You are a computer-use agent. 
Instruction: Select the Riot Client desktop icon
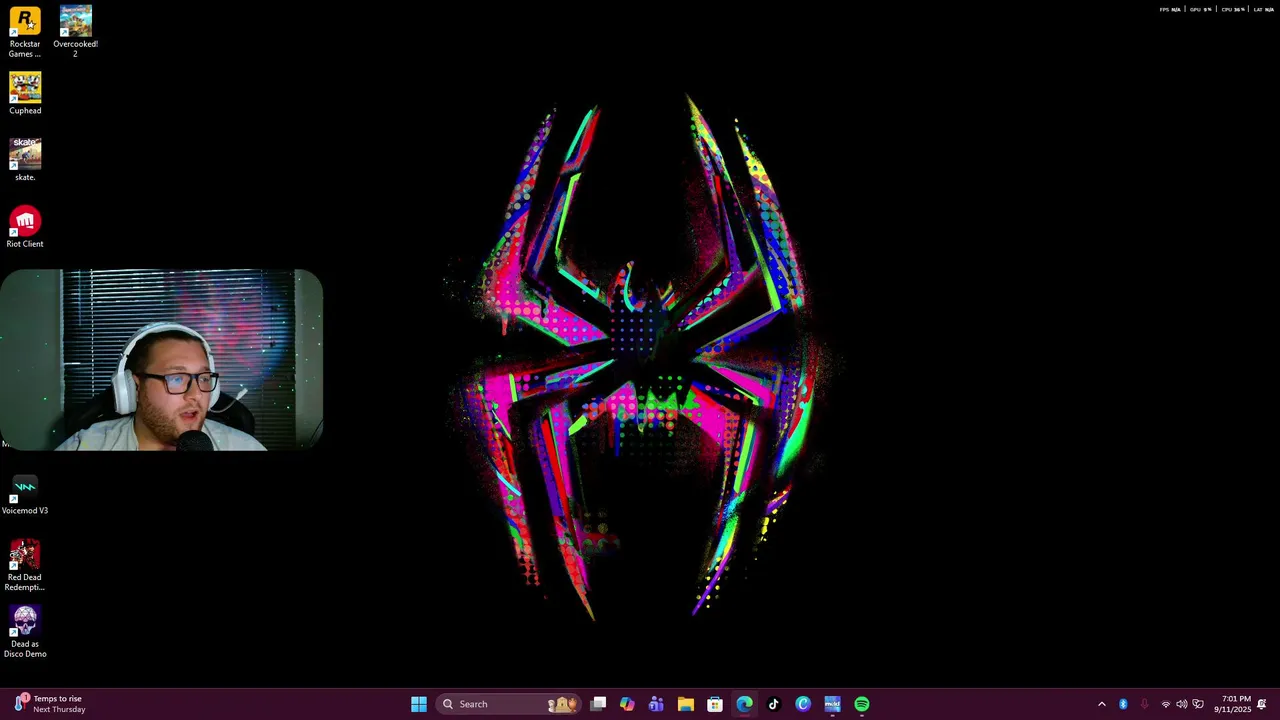click(25, 227)
